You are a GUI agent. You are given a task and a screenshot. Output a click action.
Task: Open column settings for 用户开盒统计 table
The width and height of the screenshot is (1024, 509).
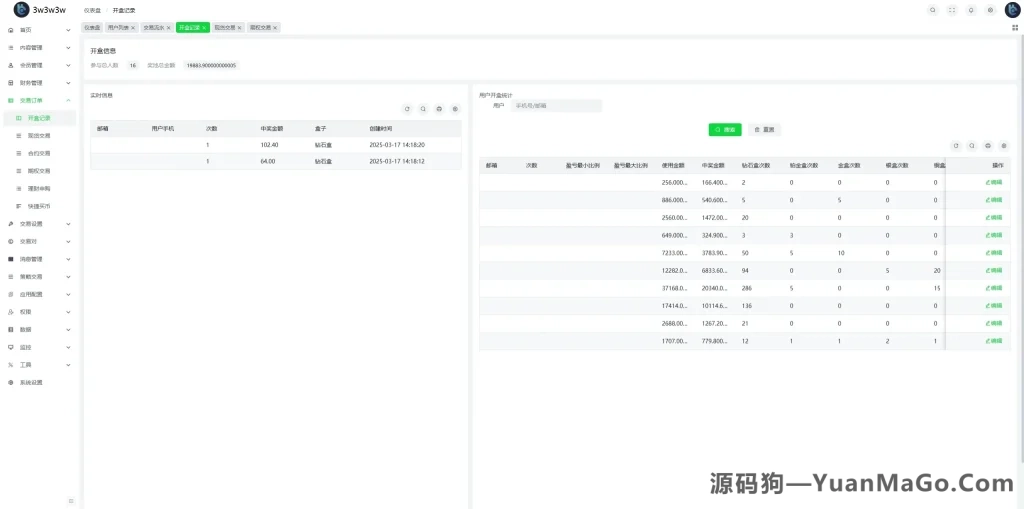1004,146
